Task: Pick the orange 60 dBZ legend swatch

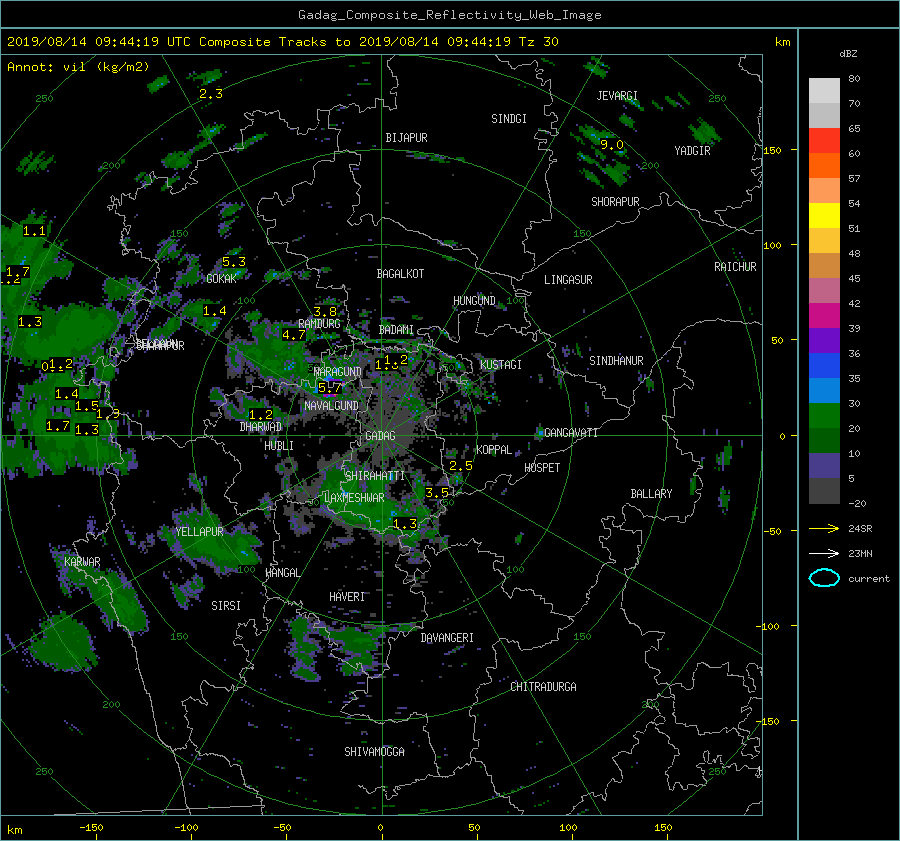Action: tap(824, 166)
